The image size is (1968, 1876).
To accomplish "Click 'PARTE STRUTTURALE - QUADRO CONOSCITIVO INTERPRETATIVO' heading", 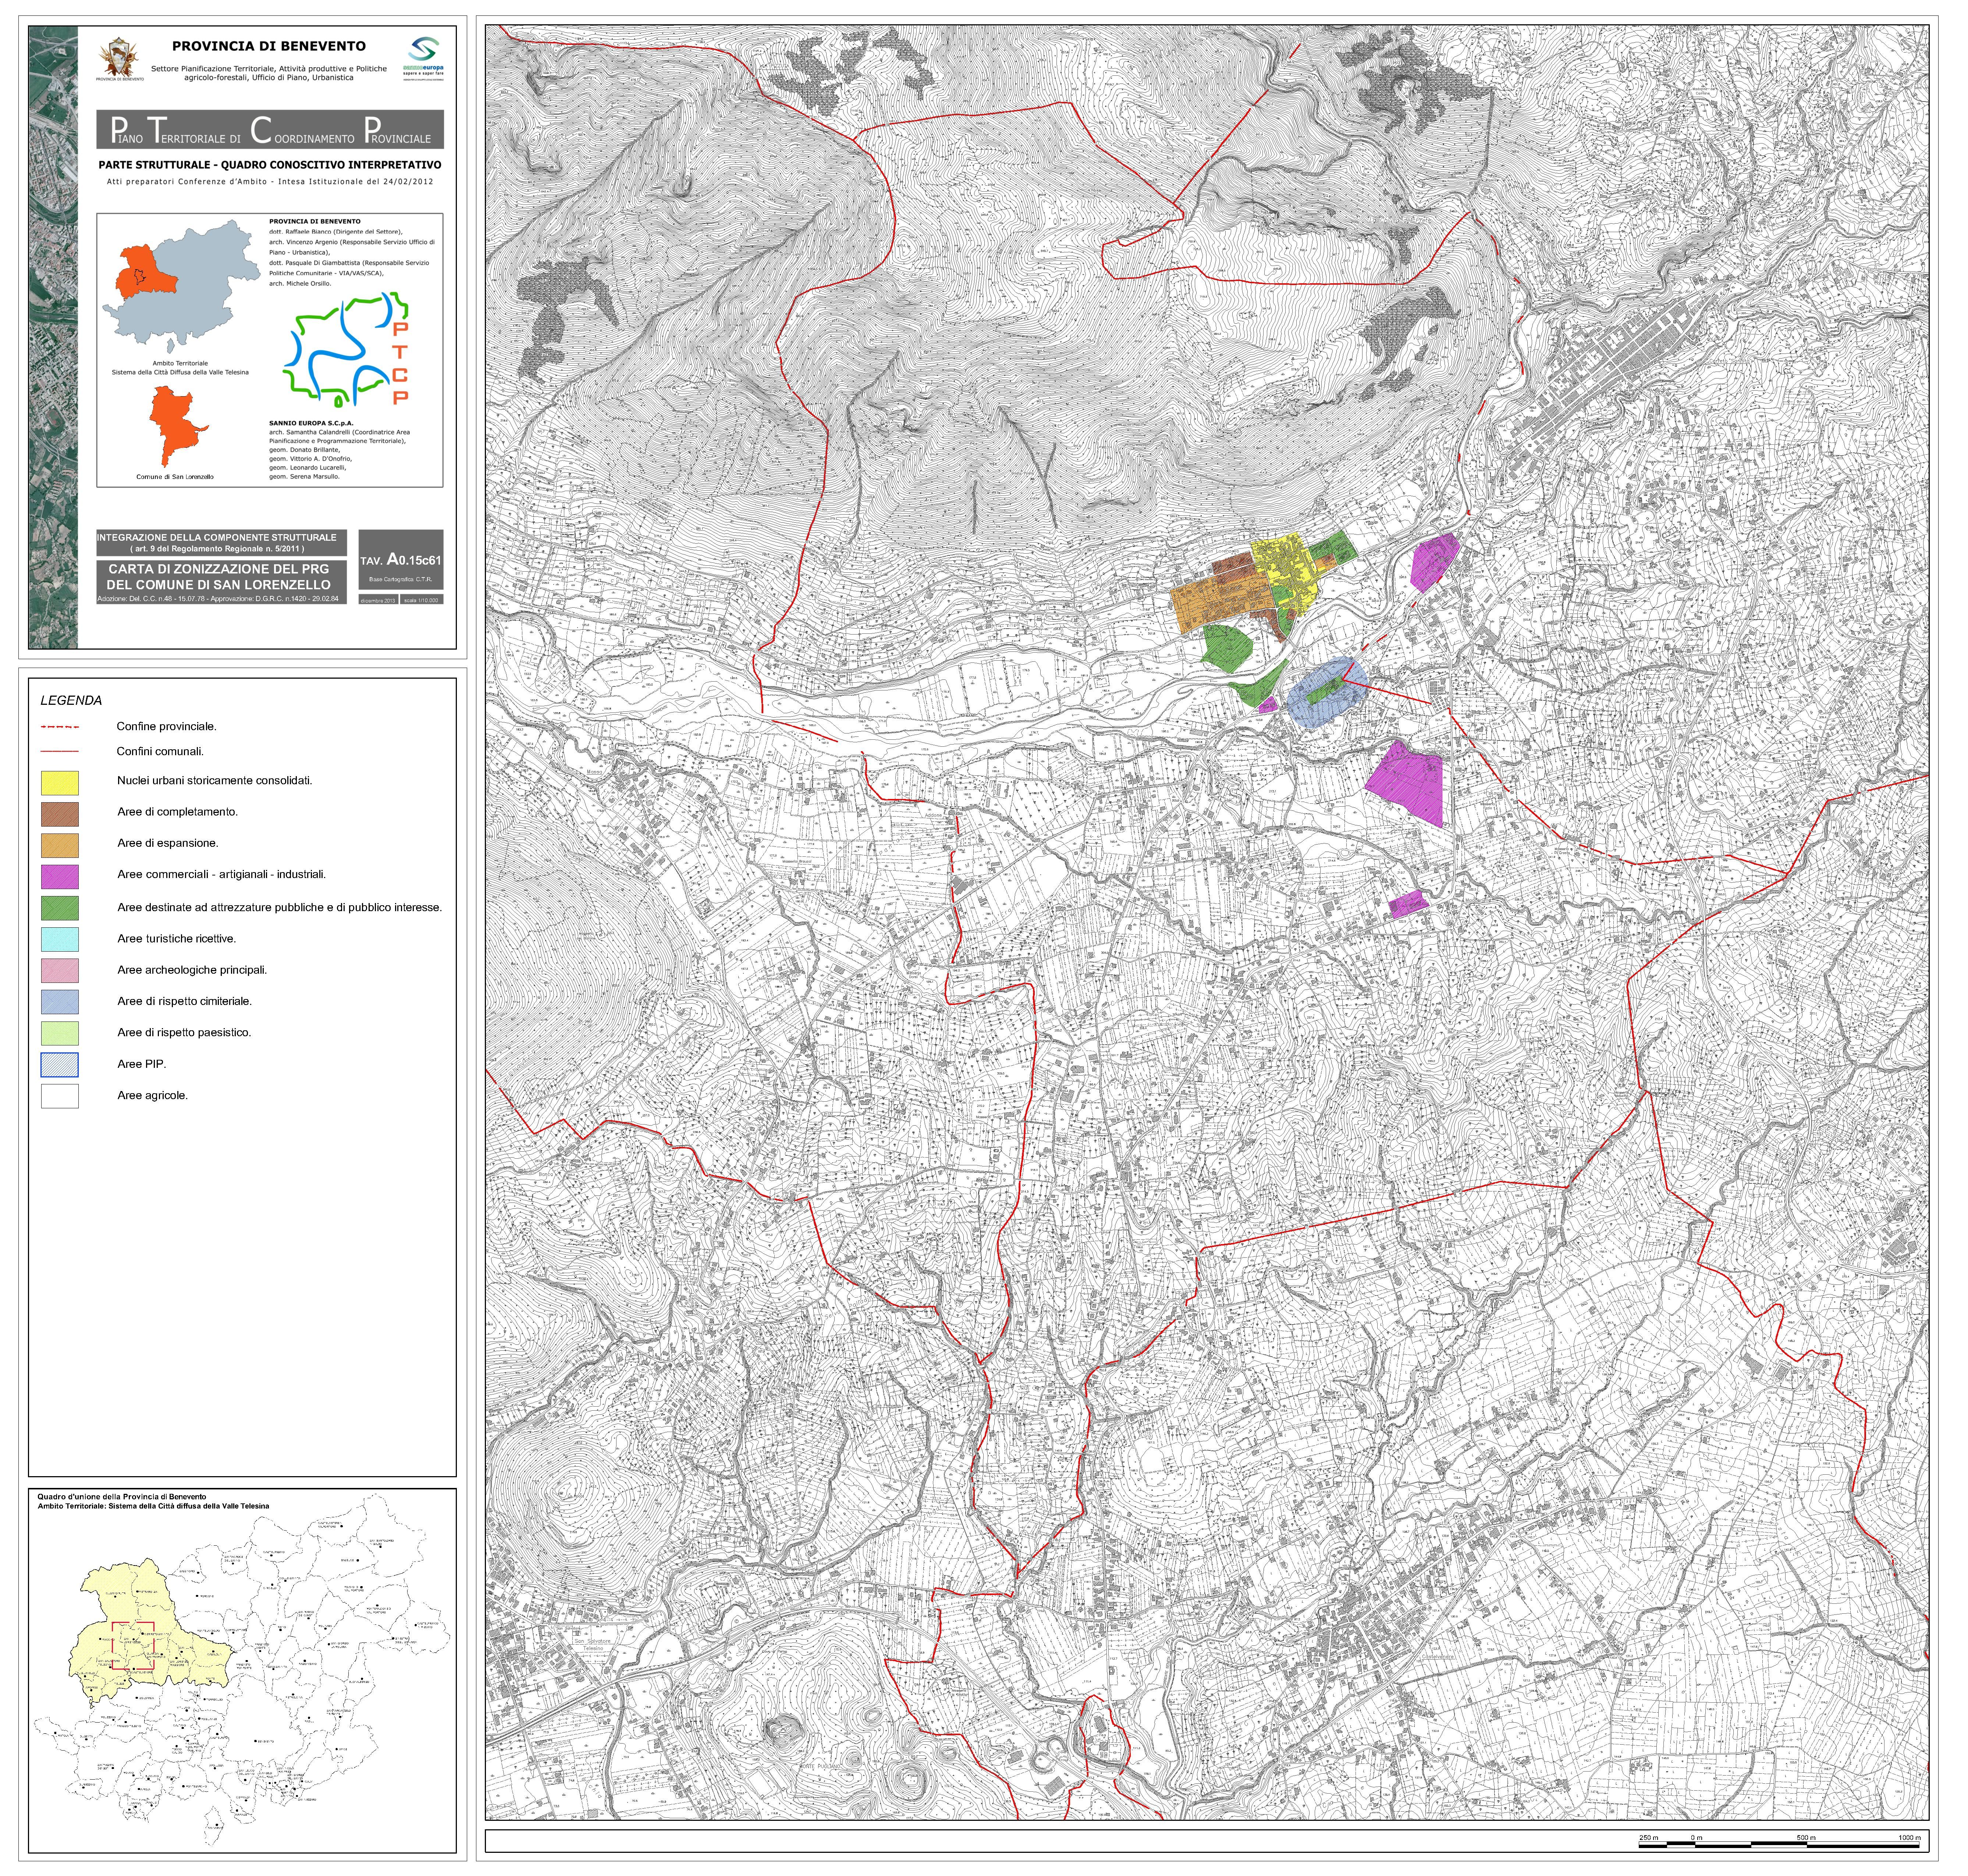I will click(270, 165).
